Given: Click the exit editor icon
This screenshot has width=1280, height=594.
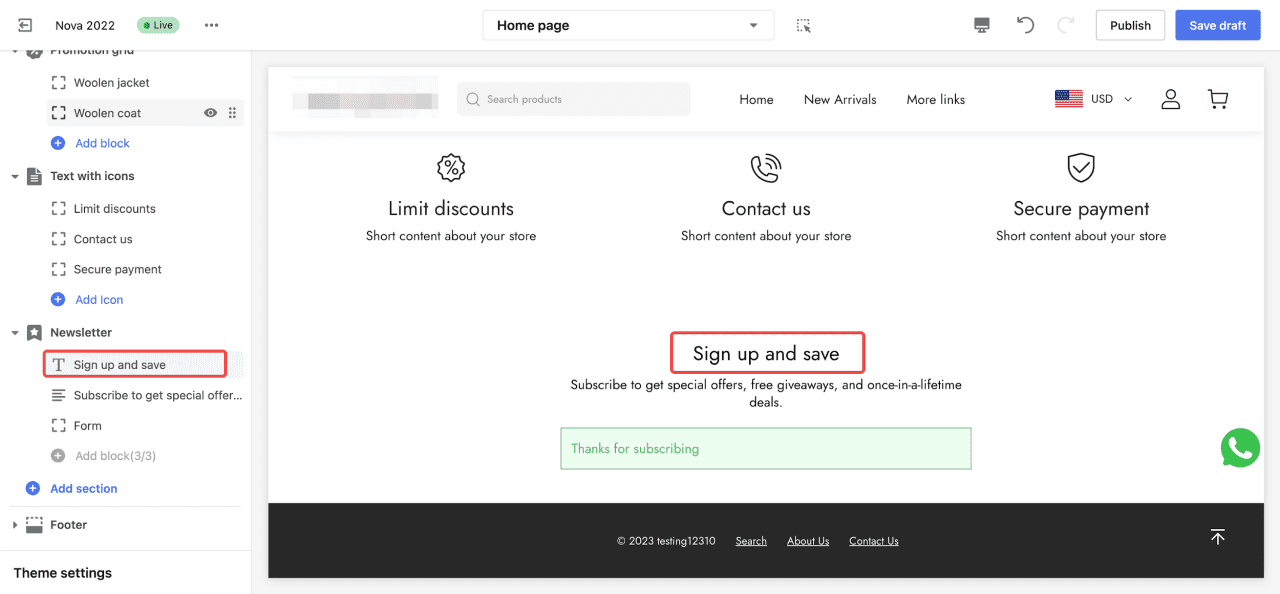Looking at the screenshot, I should (x=25, y=25).
